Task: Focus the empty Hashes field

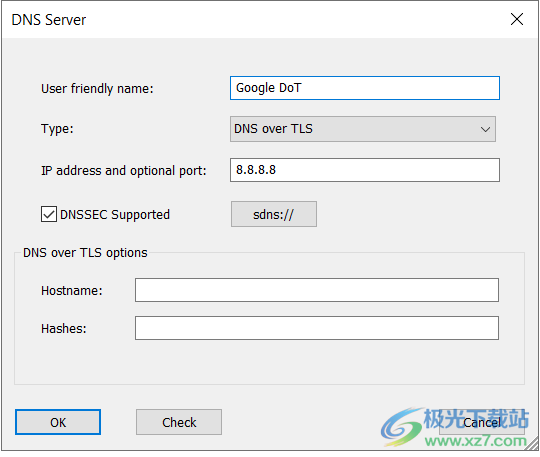Action: pos(317,328)
